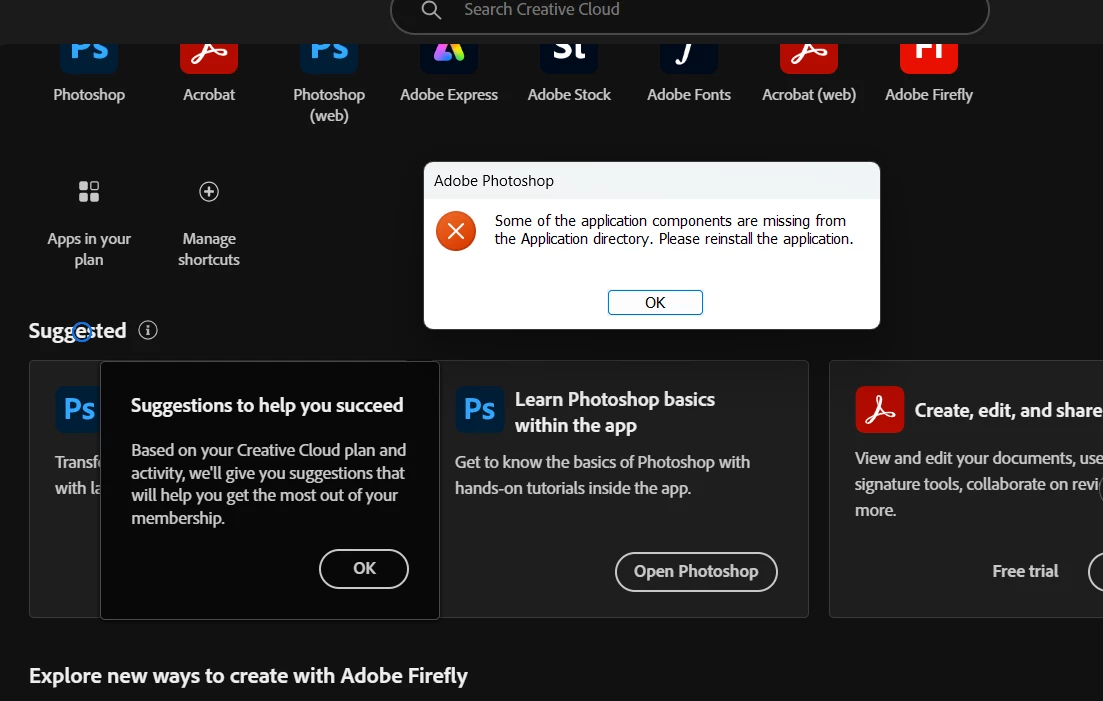Click the Create, edit, and share card title

[1008, 411]
